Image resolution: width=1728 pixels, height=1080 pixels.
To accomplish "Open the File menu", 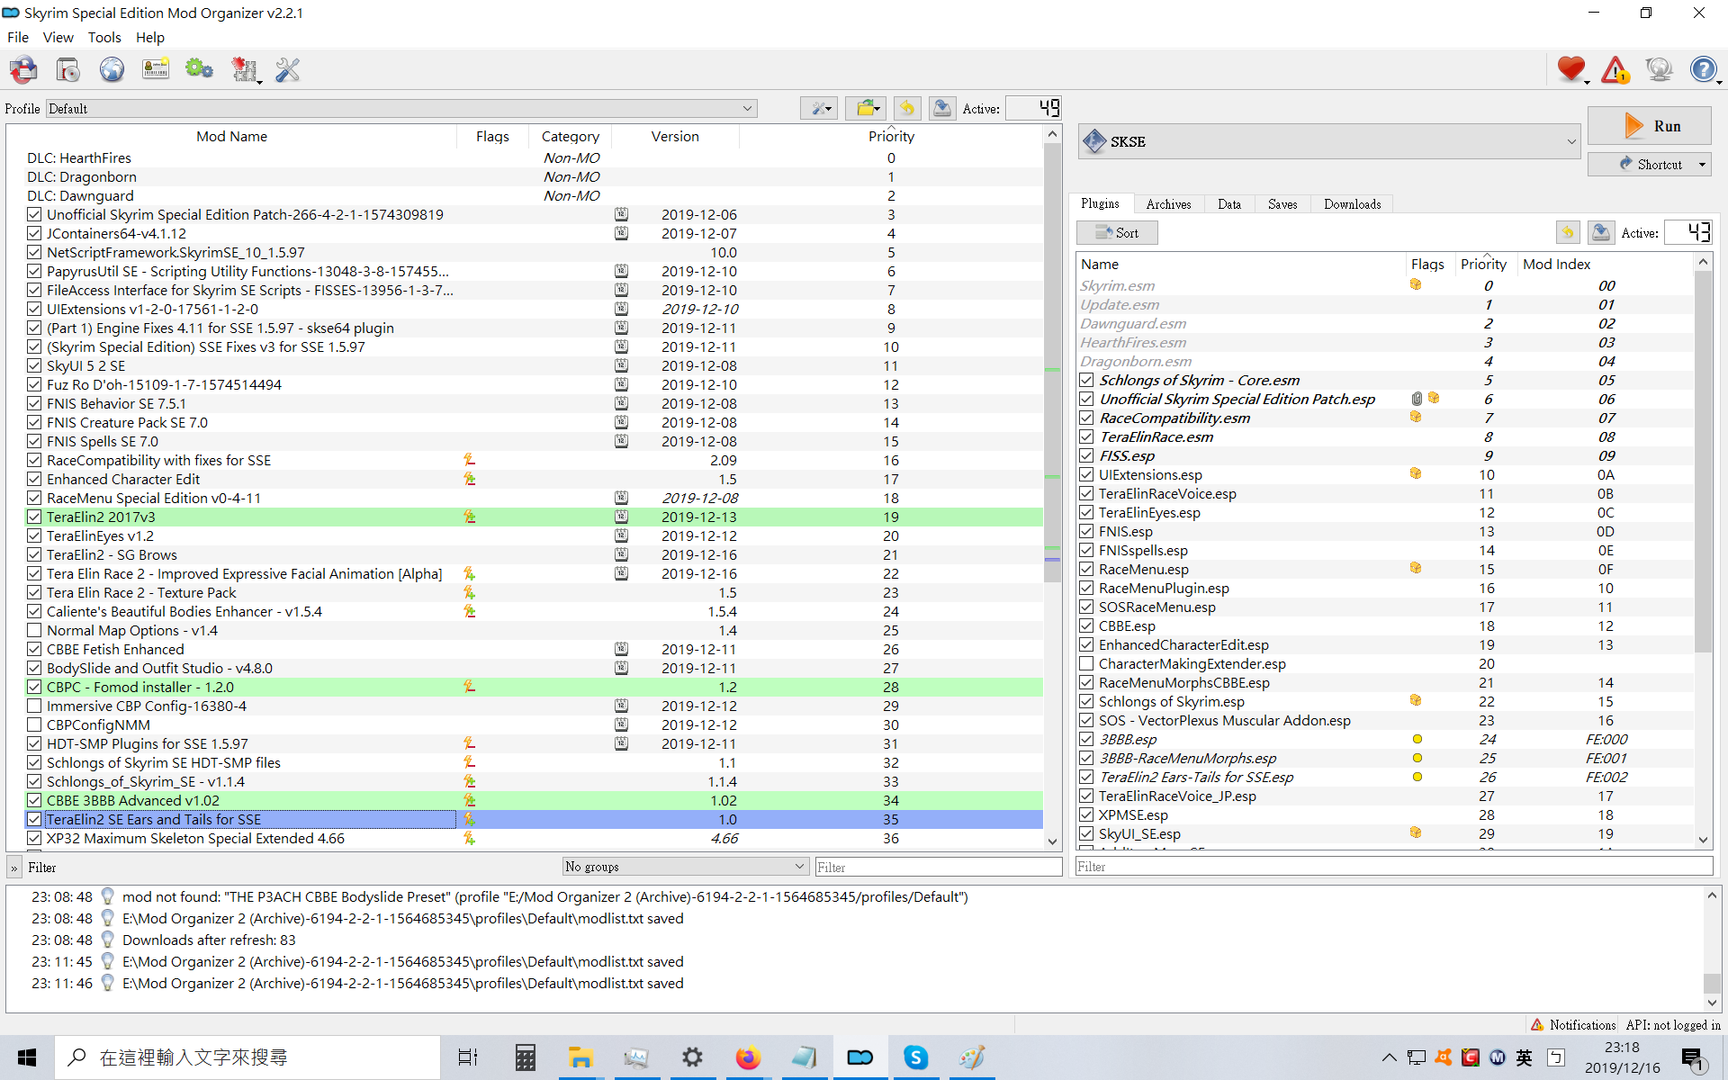I will click(18, 37).
